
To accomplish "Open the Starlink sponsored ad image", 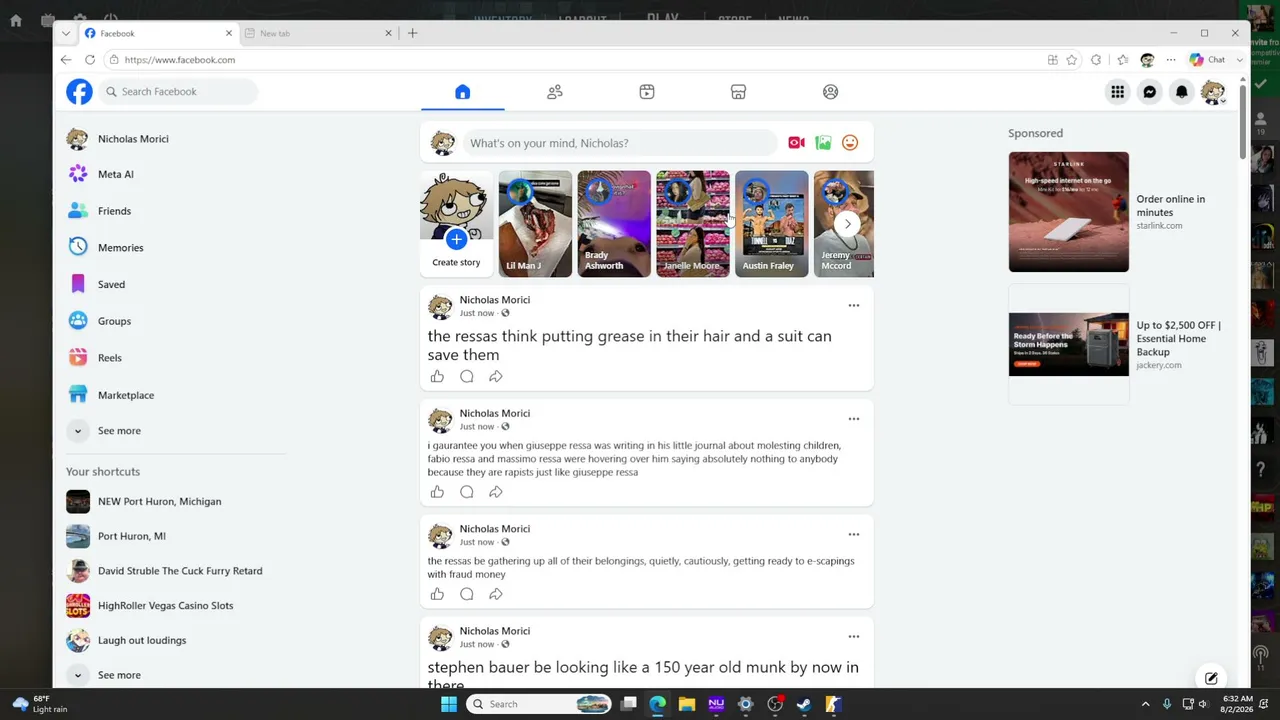I will tap(1068, 212).
